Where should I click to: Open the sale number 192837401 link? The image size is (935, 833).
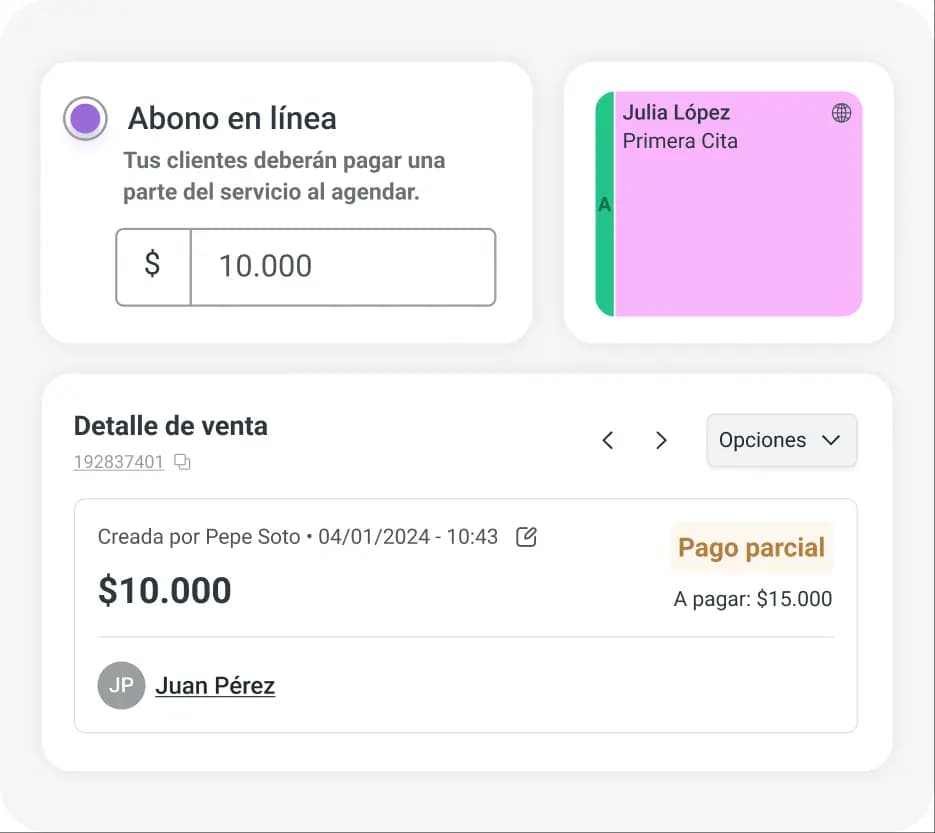[119, 462]
